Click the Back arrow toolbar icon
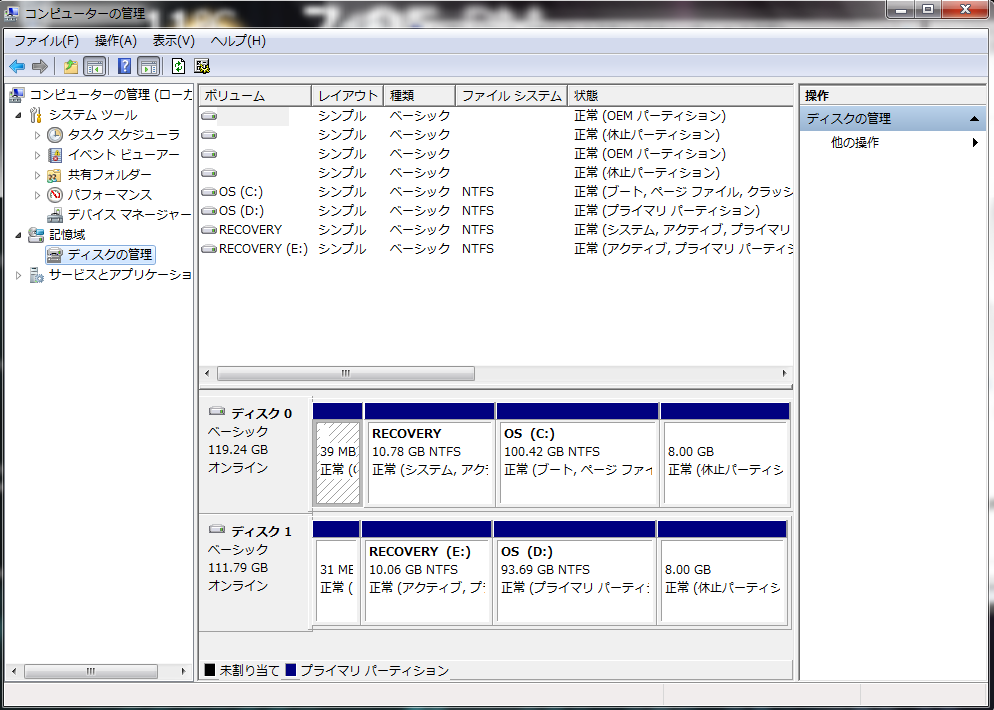The width and height of the screenshot is (994, 710). tap(17, 66)
